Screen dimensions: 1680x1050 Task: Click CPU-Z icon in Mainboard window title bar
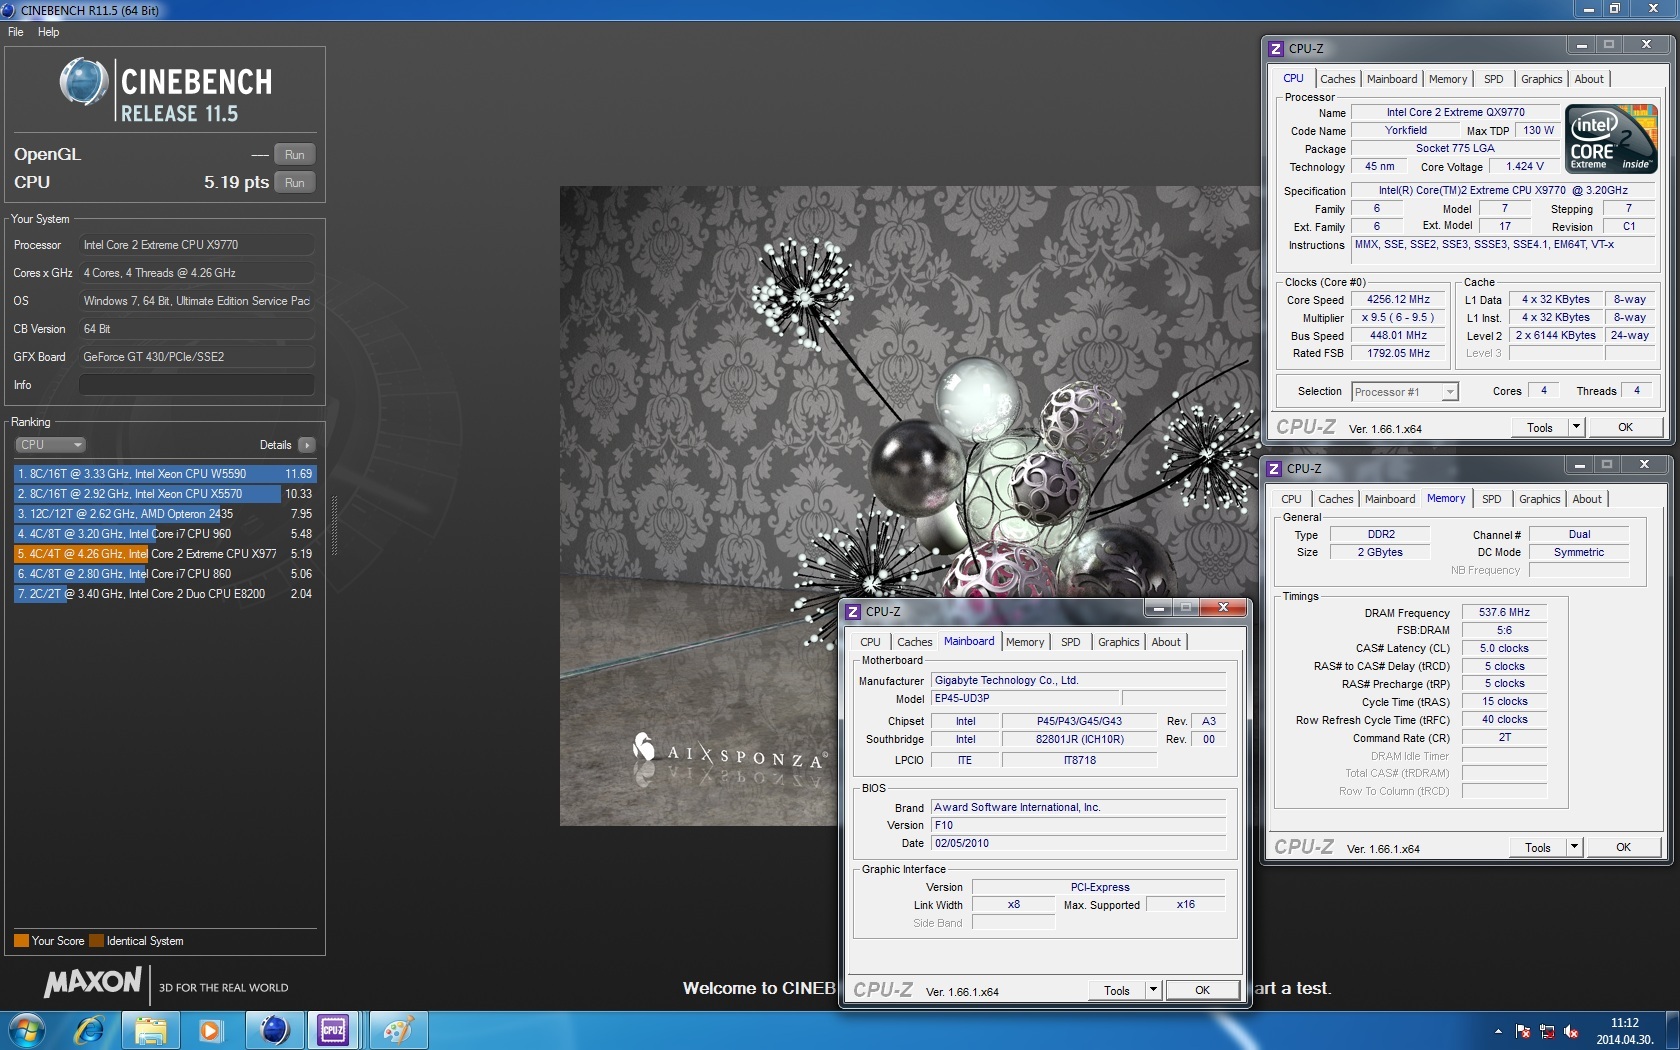(x=853, y=611)
